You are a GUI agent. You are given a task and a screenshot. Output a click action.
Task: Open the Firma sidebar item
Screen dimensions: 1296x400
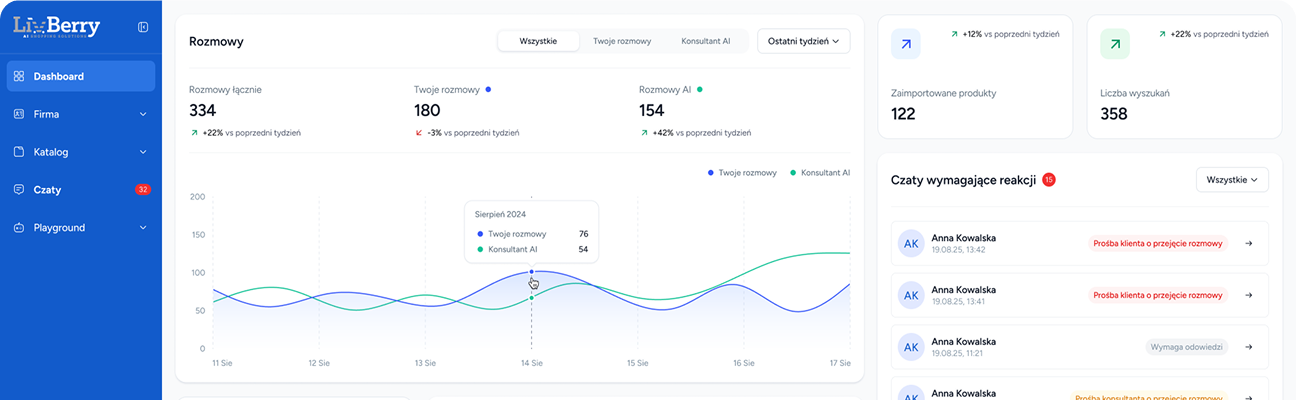click(x=81, y=114)
